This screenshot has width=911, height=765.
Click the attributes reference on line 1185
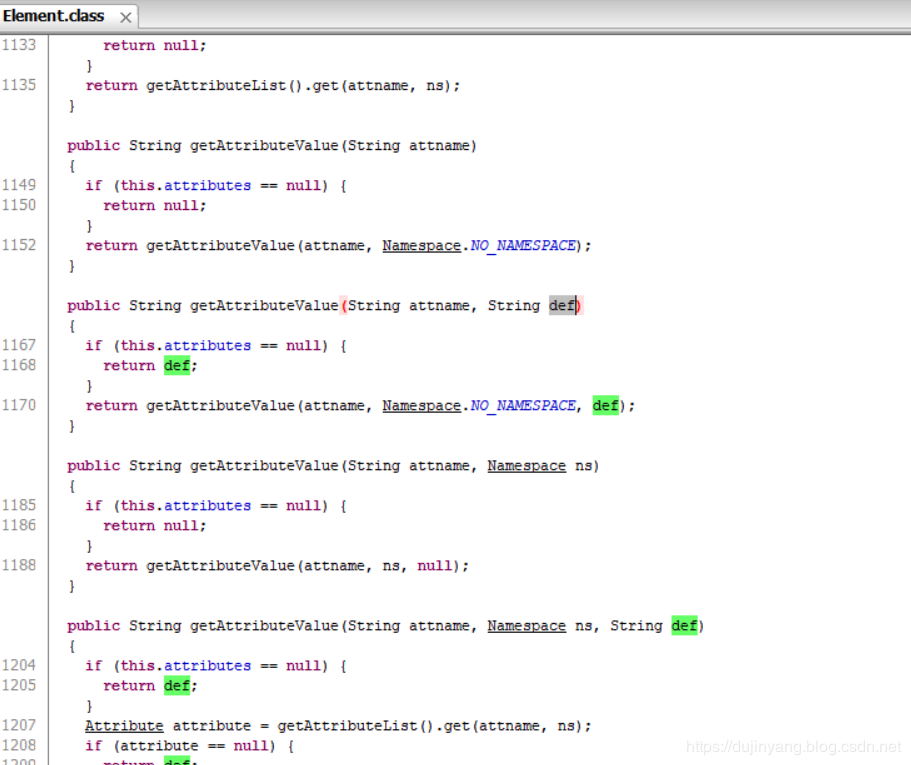[x=207, y=505]
